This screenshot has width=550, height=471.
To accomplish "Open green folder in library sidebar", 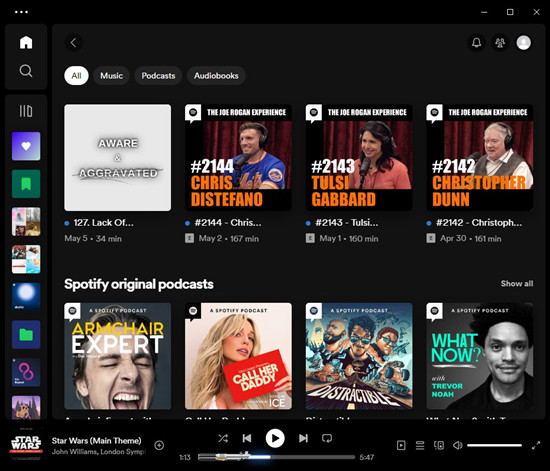I will 26,335.
